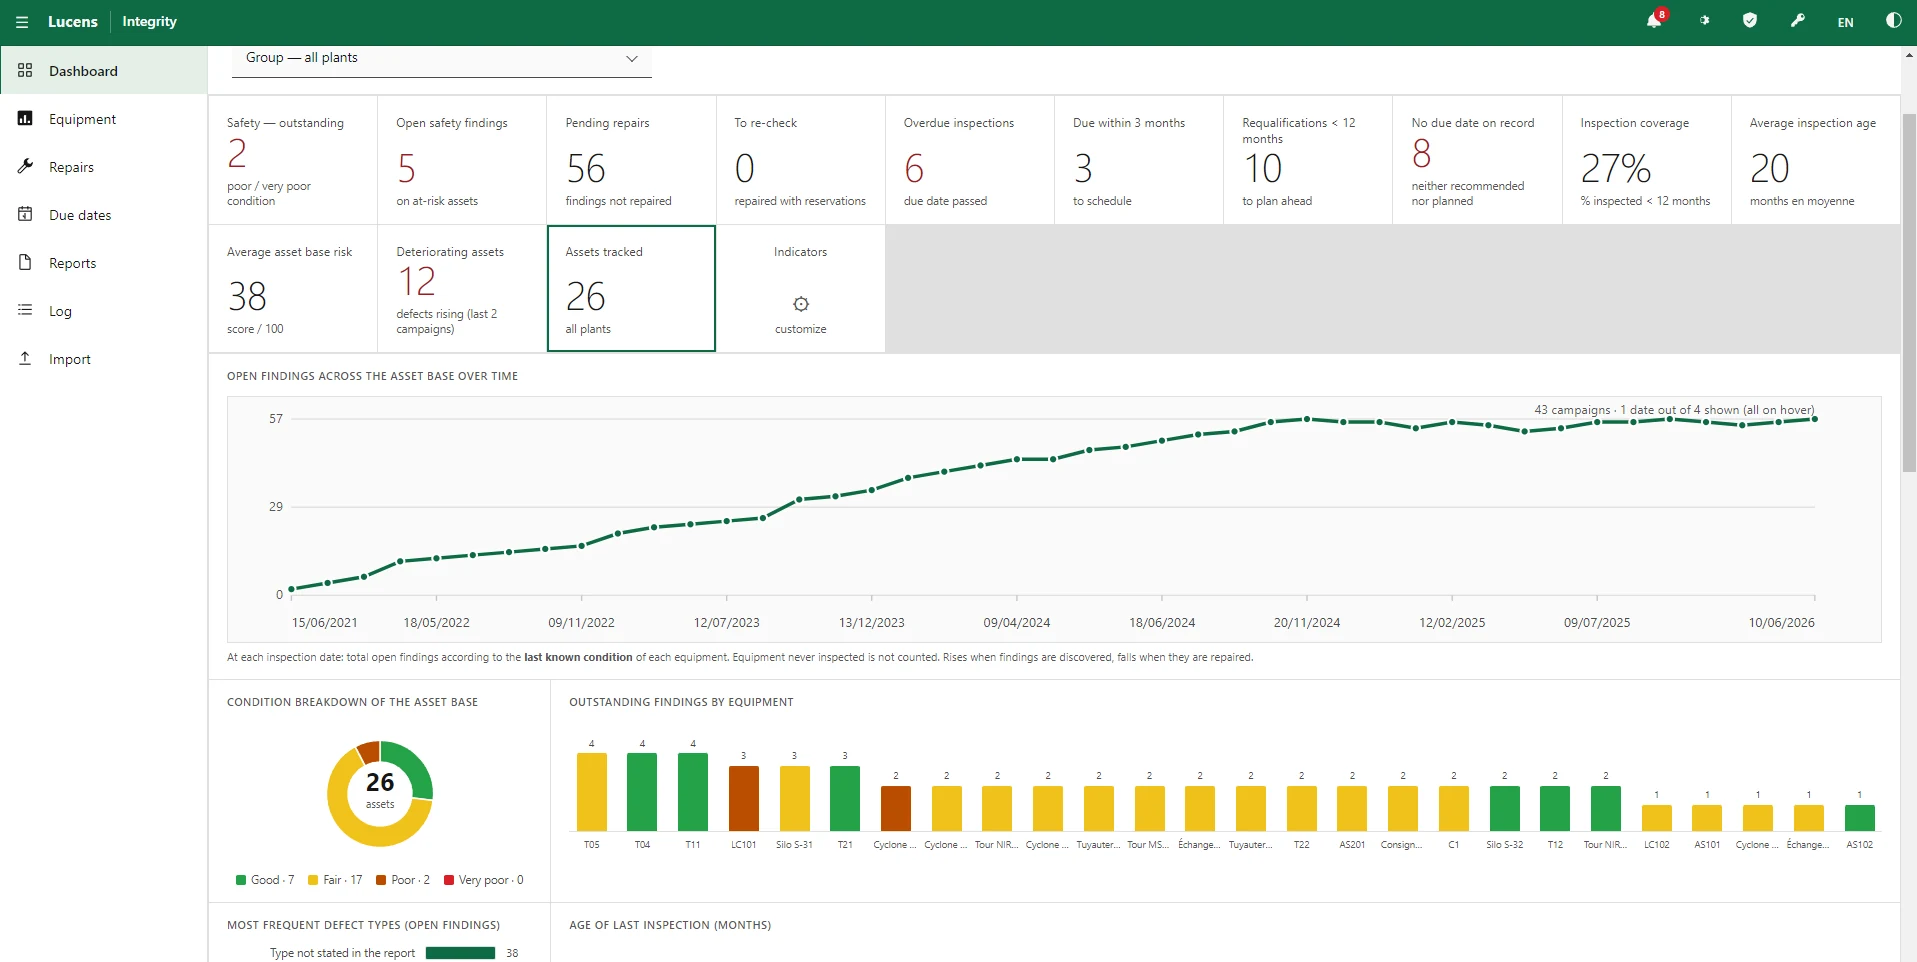Open the notifications bell with 8 alerts
This screenshot has width=1917, height=962.
click(x=1654, y=20)
